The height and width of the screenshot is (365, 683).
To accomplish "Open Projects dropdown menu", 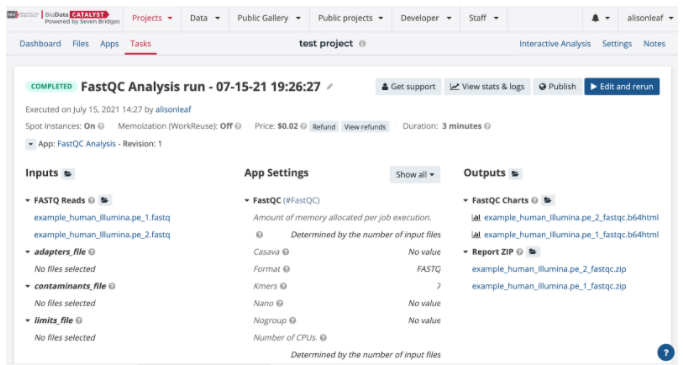I will click(x=152, y=18).
